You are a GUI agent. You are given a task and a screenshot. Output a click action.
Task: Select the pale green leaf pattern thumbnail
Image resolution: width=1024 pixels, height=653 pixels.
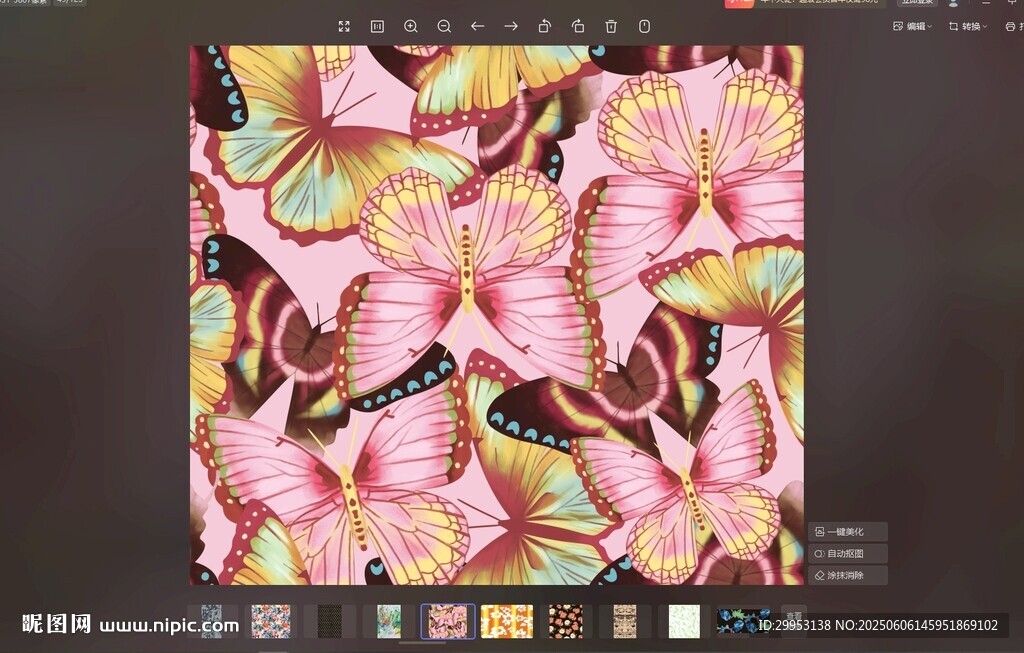pos(683,621)
